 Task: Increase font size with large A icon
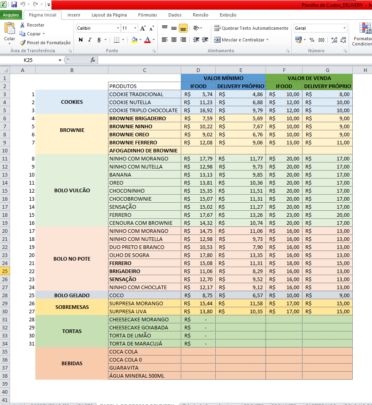pos(143,28)
